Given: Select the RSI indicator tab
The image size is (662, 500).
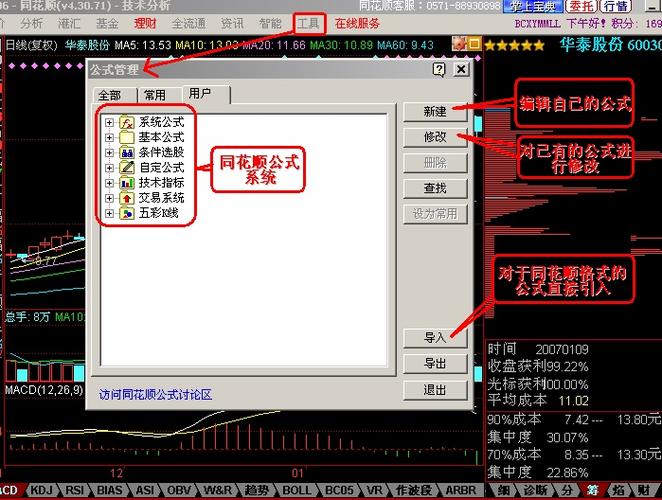Looking at the screenshot, I should (75, 490).
